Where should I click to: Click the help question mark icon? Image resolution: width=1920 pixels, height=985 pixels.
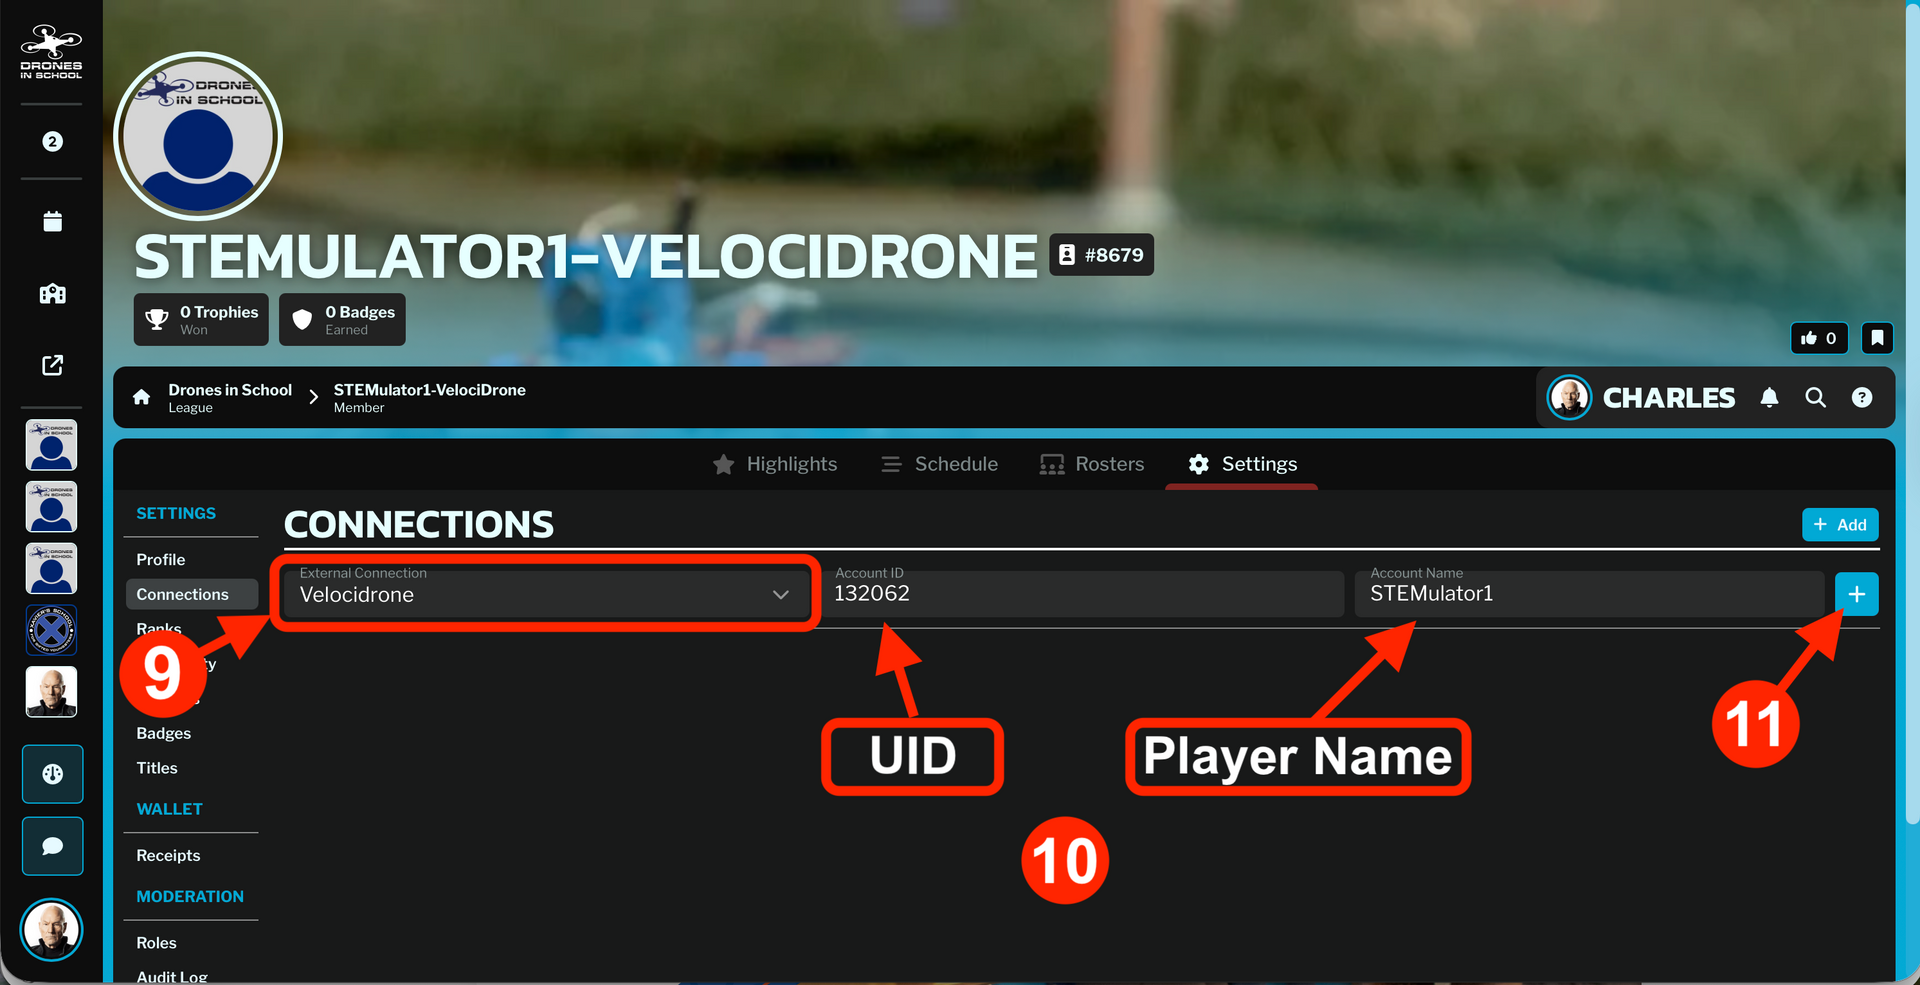point(1861,398)
